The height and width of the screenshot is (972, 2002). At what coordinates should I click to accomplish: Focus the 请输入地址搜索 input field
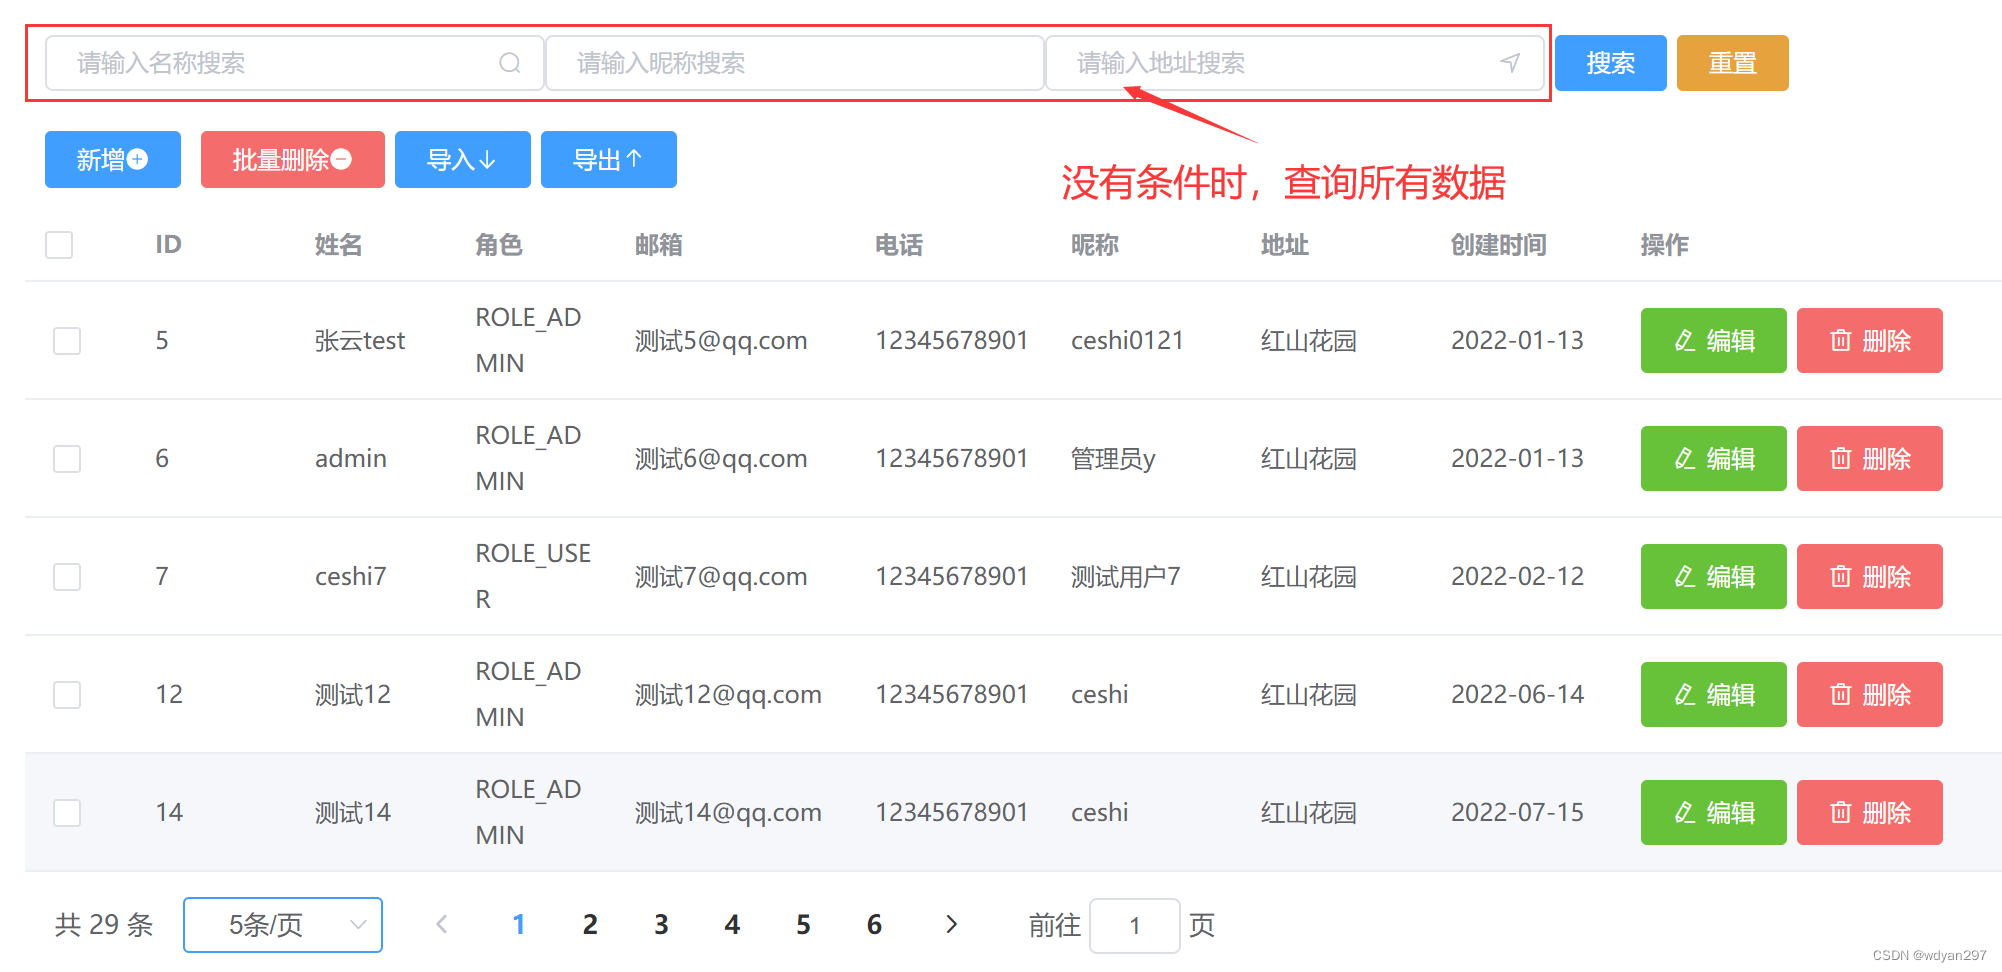pos(1295,63)
